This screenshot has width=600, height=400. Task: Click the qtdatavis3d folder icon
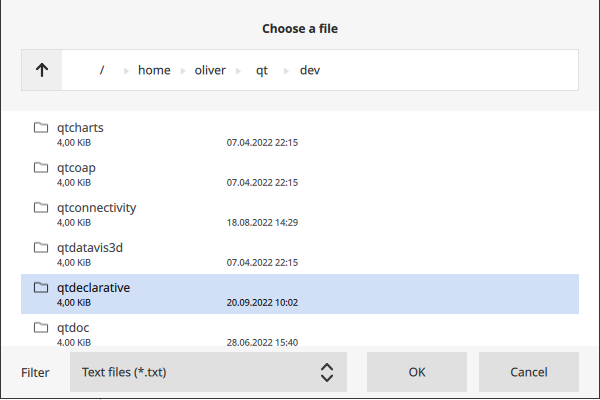[41, 247]
